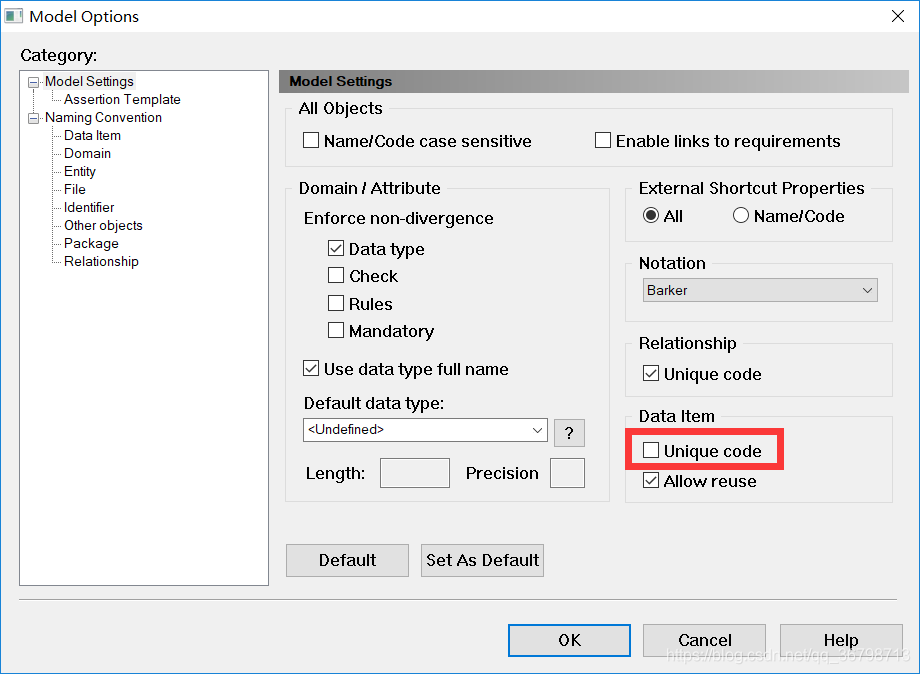The image size is (920, 674).
Task: Enable links to requirements checkbox
Action: (x=603, y=141)
